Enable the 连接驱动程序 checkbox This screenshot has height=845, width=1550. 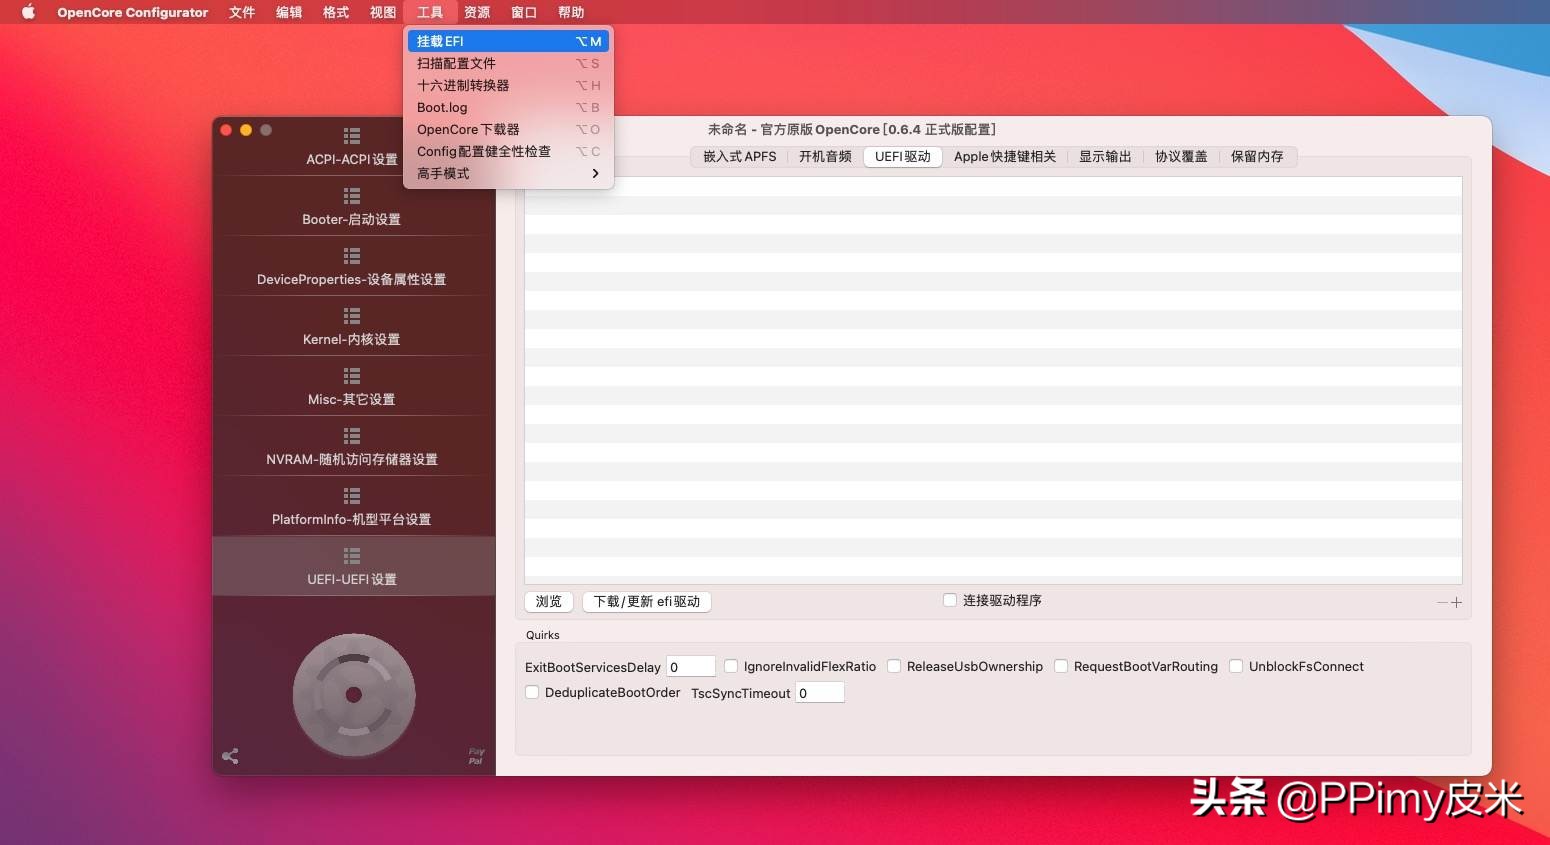[x=949, y=600]
